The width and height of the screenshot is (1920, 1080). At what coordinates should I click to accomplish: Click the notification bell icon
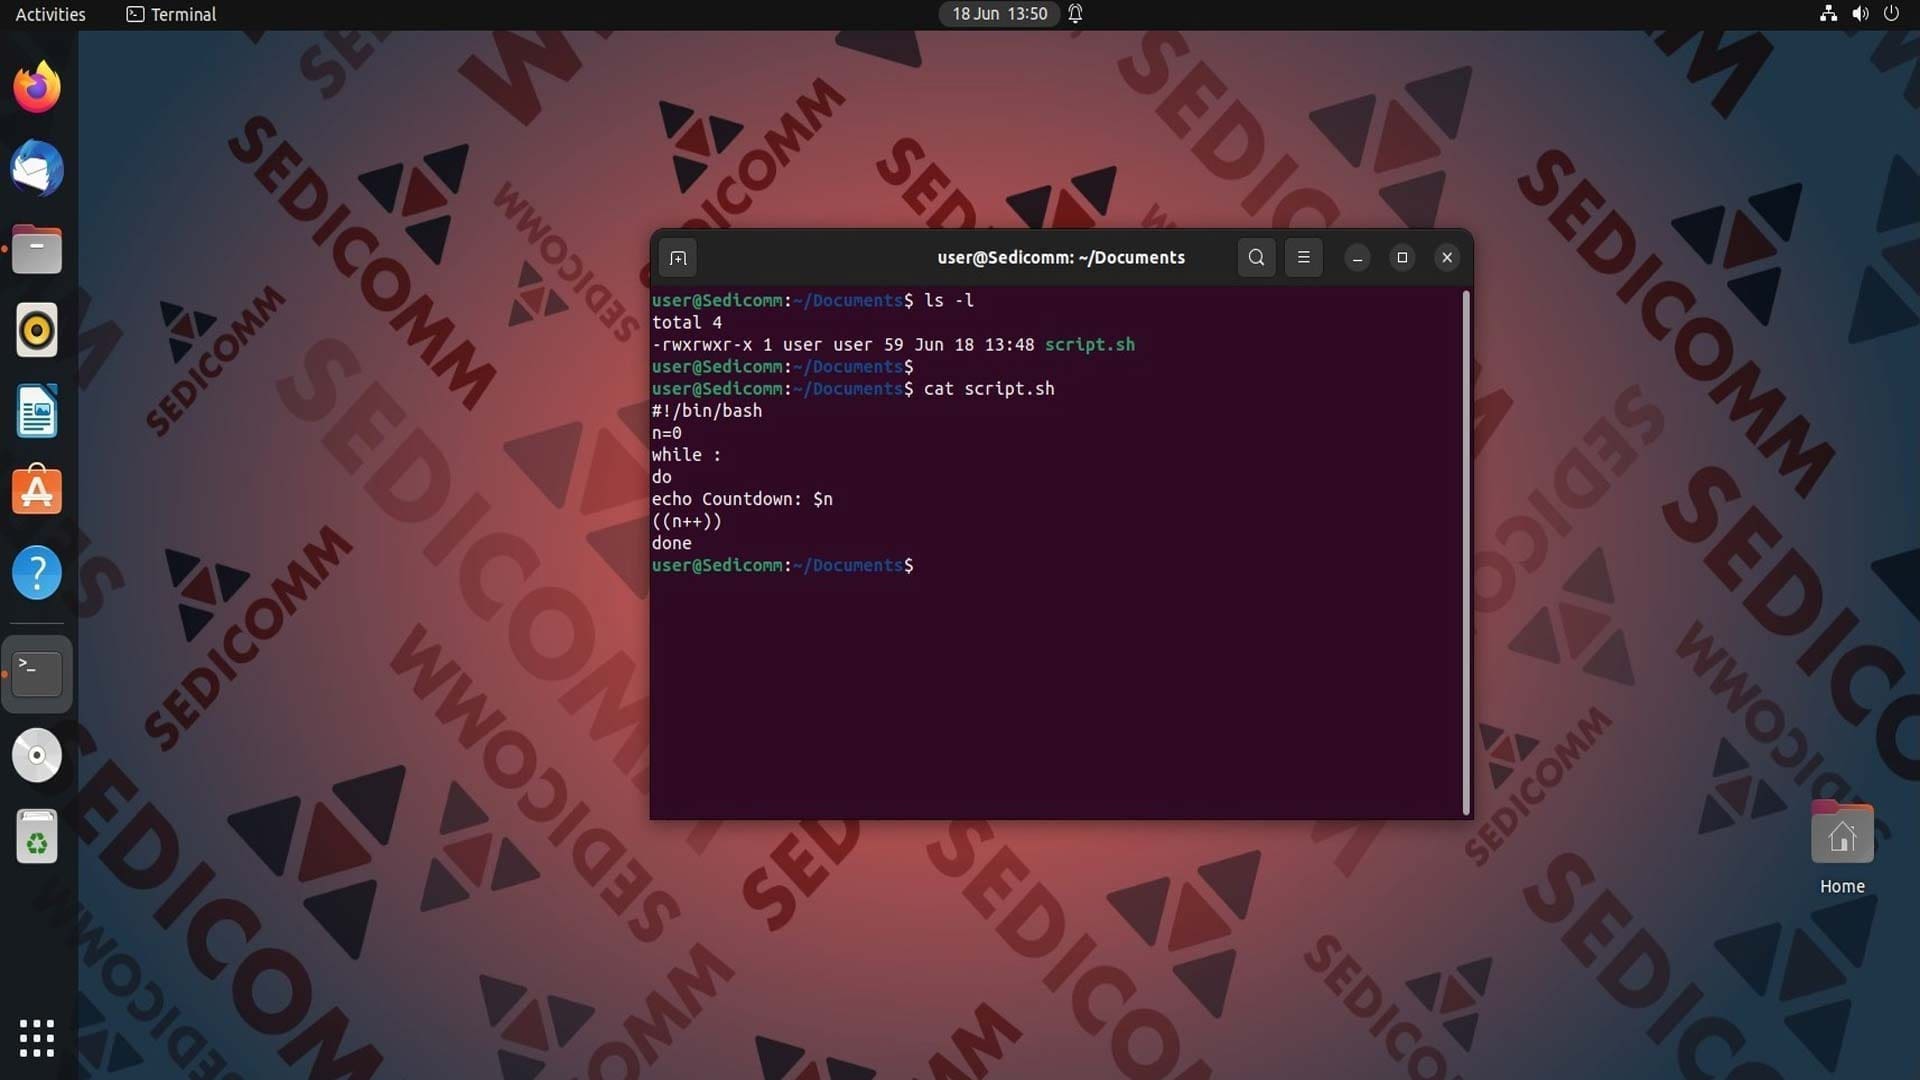coord(1075,14)
